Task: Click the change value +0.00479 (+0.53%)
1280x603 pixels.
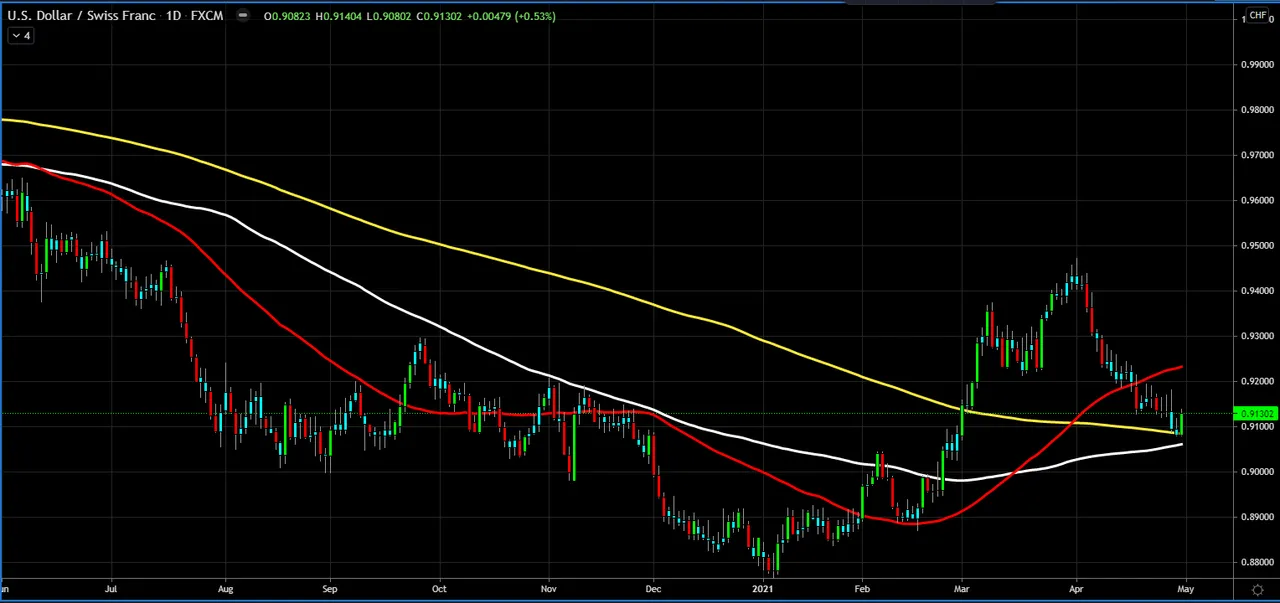Action: click(x=510, y=16)
